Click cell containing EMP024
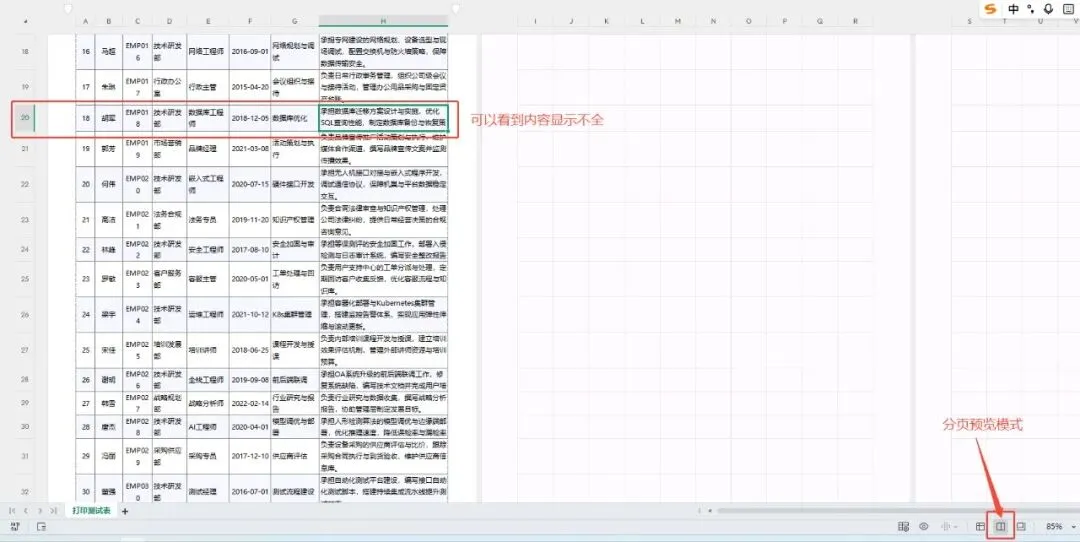The height and width of the screenshot is (542, 1080). [x=137, y=315]
